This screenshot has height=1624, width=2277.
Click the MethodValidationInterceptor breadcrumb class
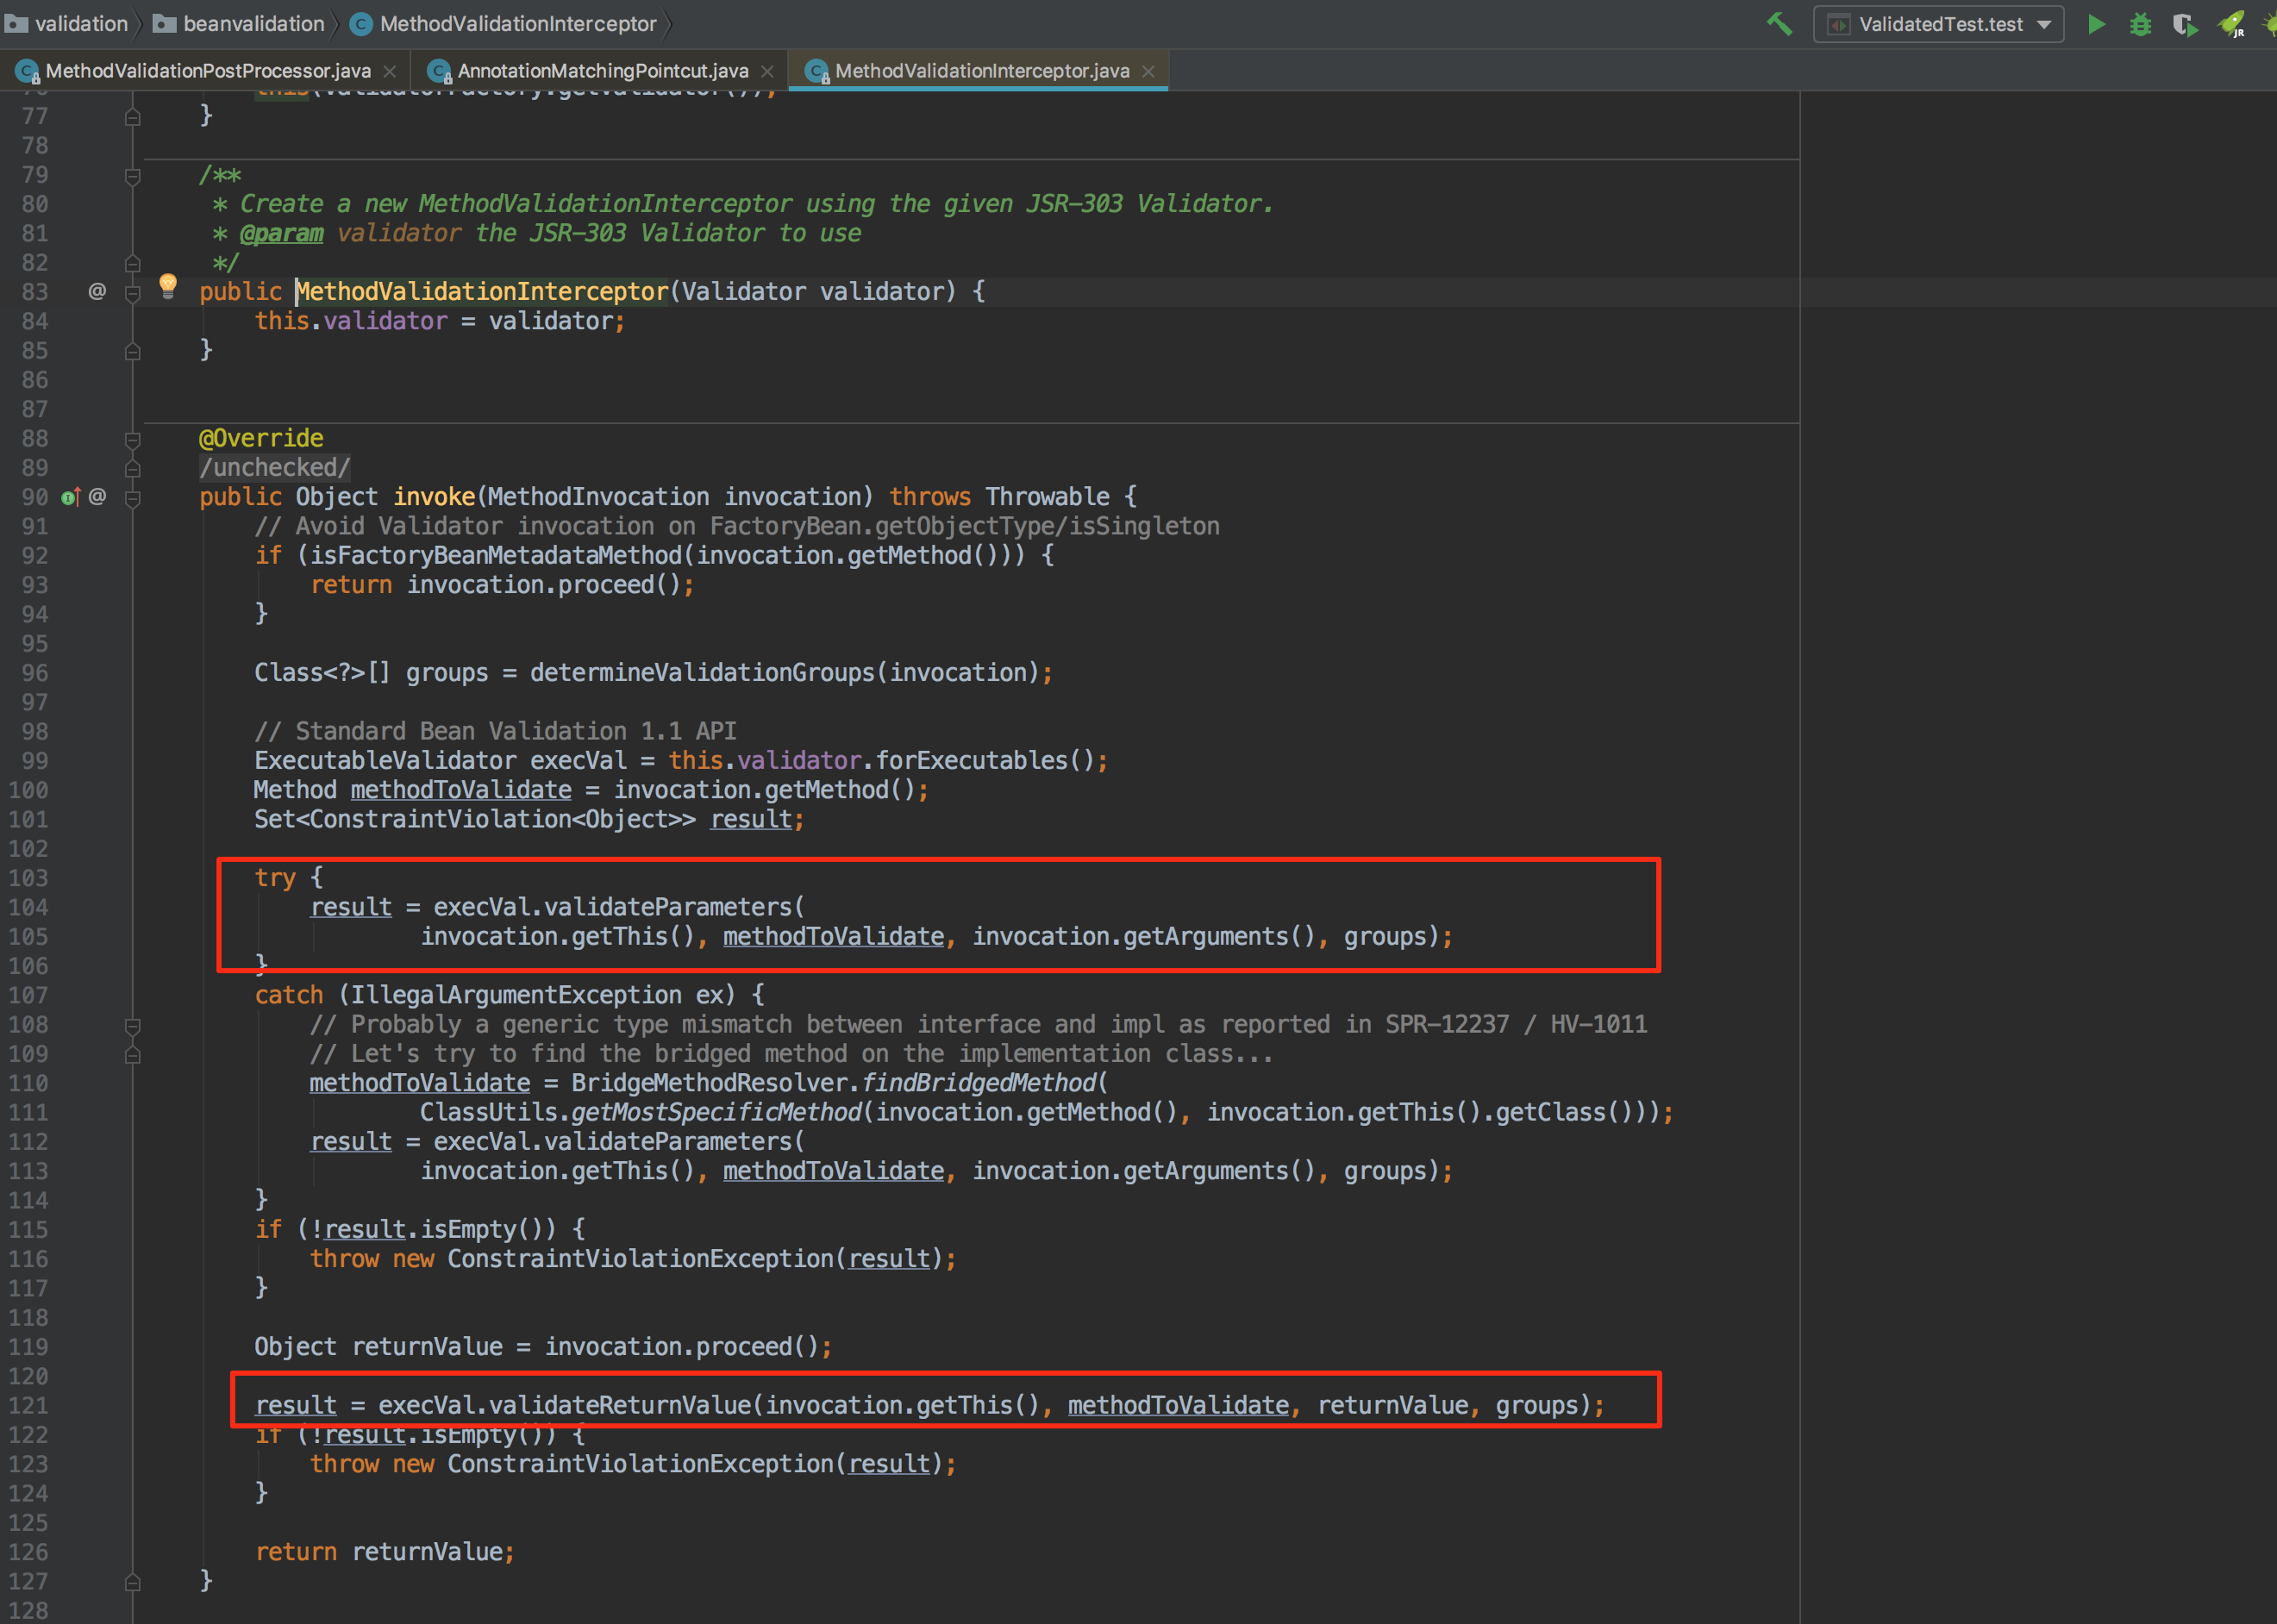tap(517, 24)
